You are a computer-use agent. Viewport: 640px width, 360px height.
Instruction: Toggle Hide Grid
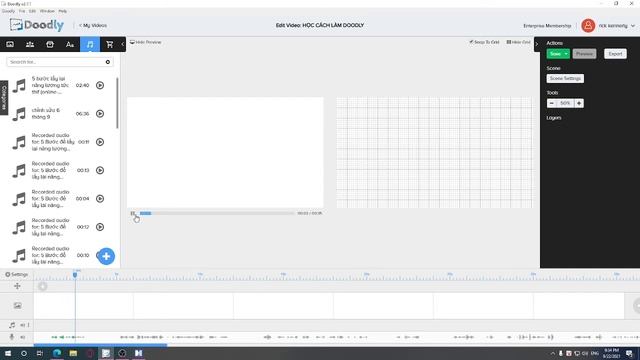pyautogui.click(x=518, y=42)
